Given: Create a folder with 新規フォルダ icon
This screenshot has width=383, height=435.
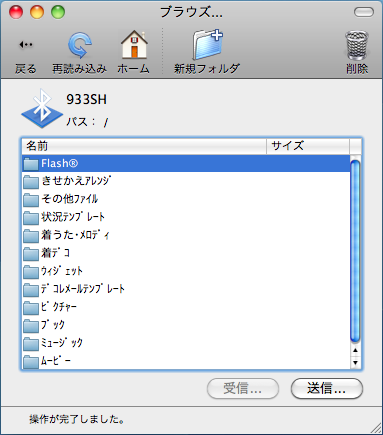Looking at the screenshot, I should 207,45.
